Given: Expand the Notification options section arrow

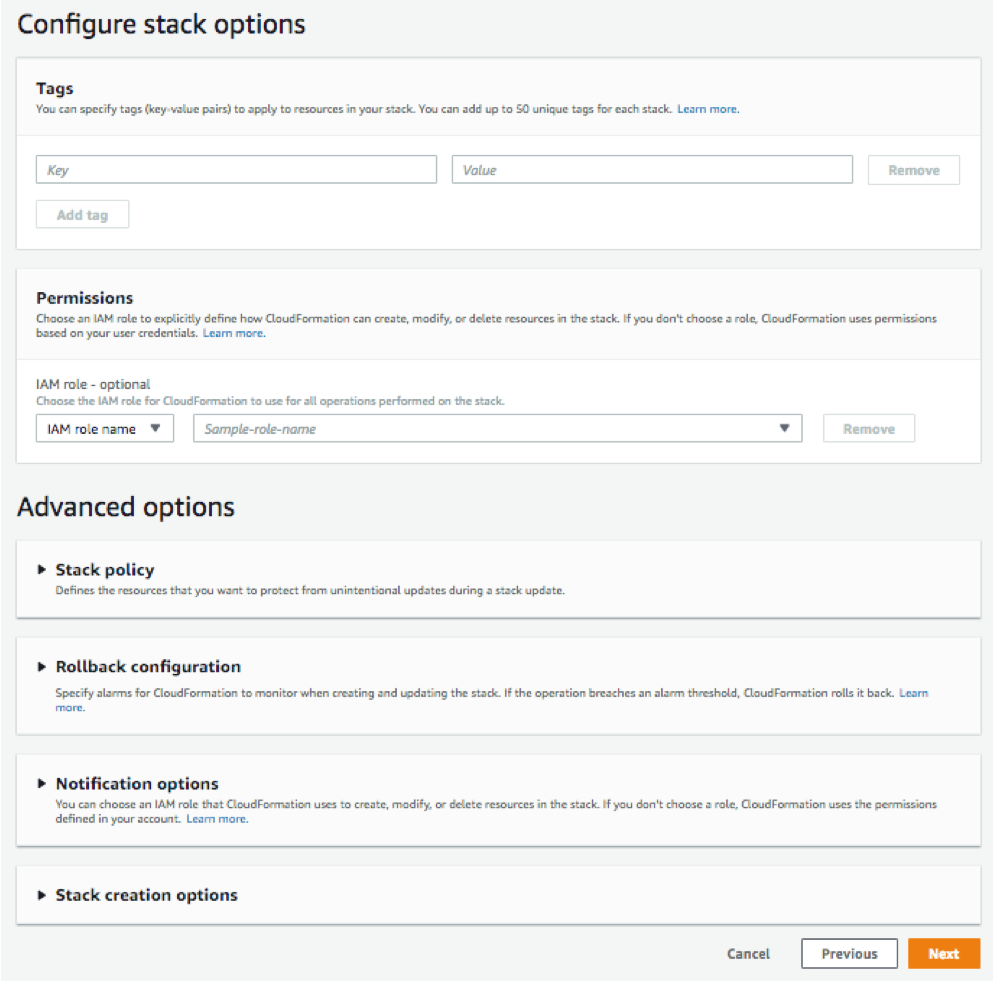Looking at the screenshot, I should pos(42,783).
